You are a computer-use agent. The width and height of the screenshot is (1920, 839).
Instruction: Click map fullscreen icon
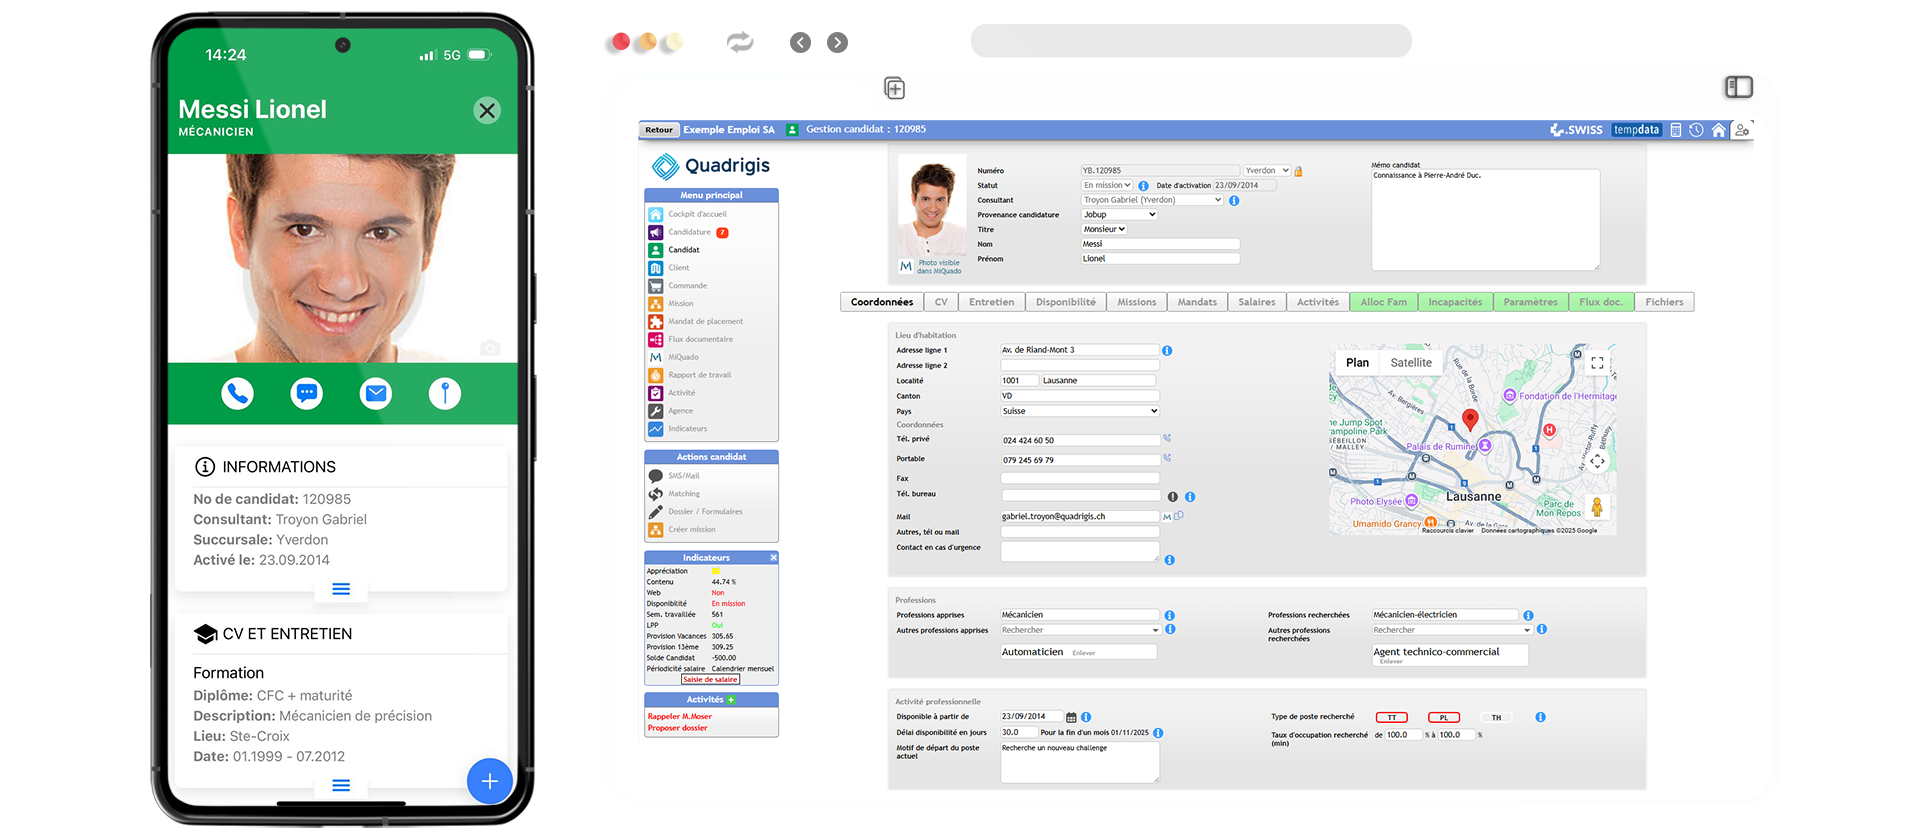coord(1597,363)
